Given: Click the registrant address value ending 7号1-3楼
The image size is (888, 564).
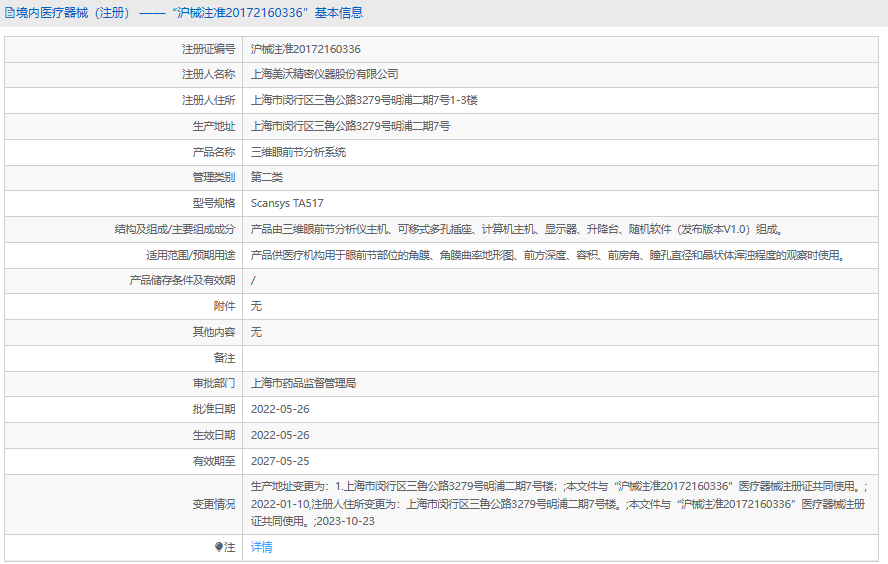Looking at the screenshot, I should [x=364, y=100].
